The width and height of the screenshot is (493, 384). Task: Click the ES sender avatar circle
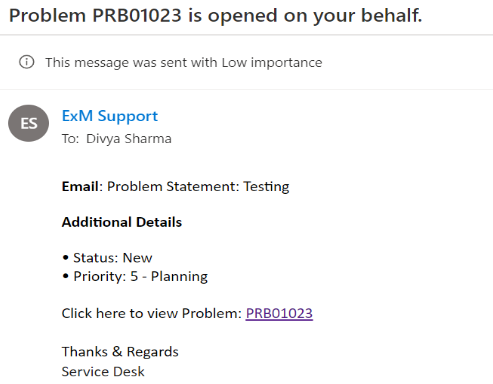(29, 123)
